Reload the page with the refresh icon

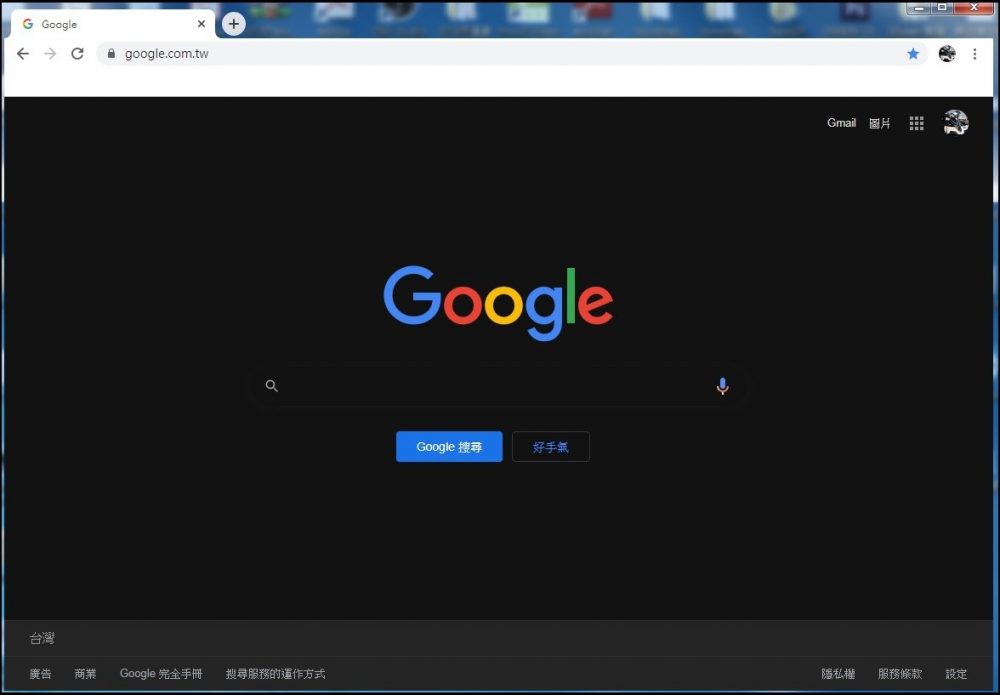point(77,54)
